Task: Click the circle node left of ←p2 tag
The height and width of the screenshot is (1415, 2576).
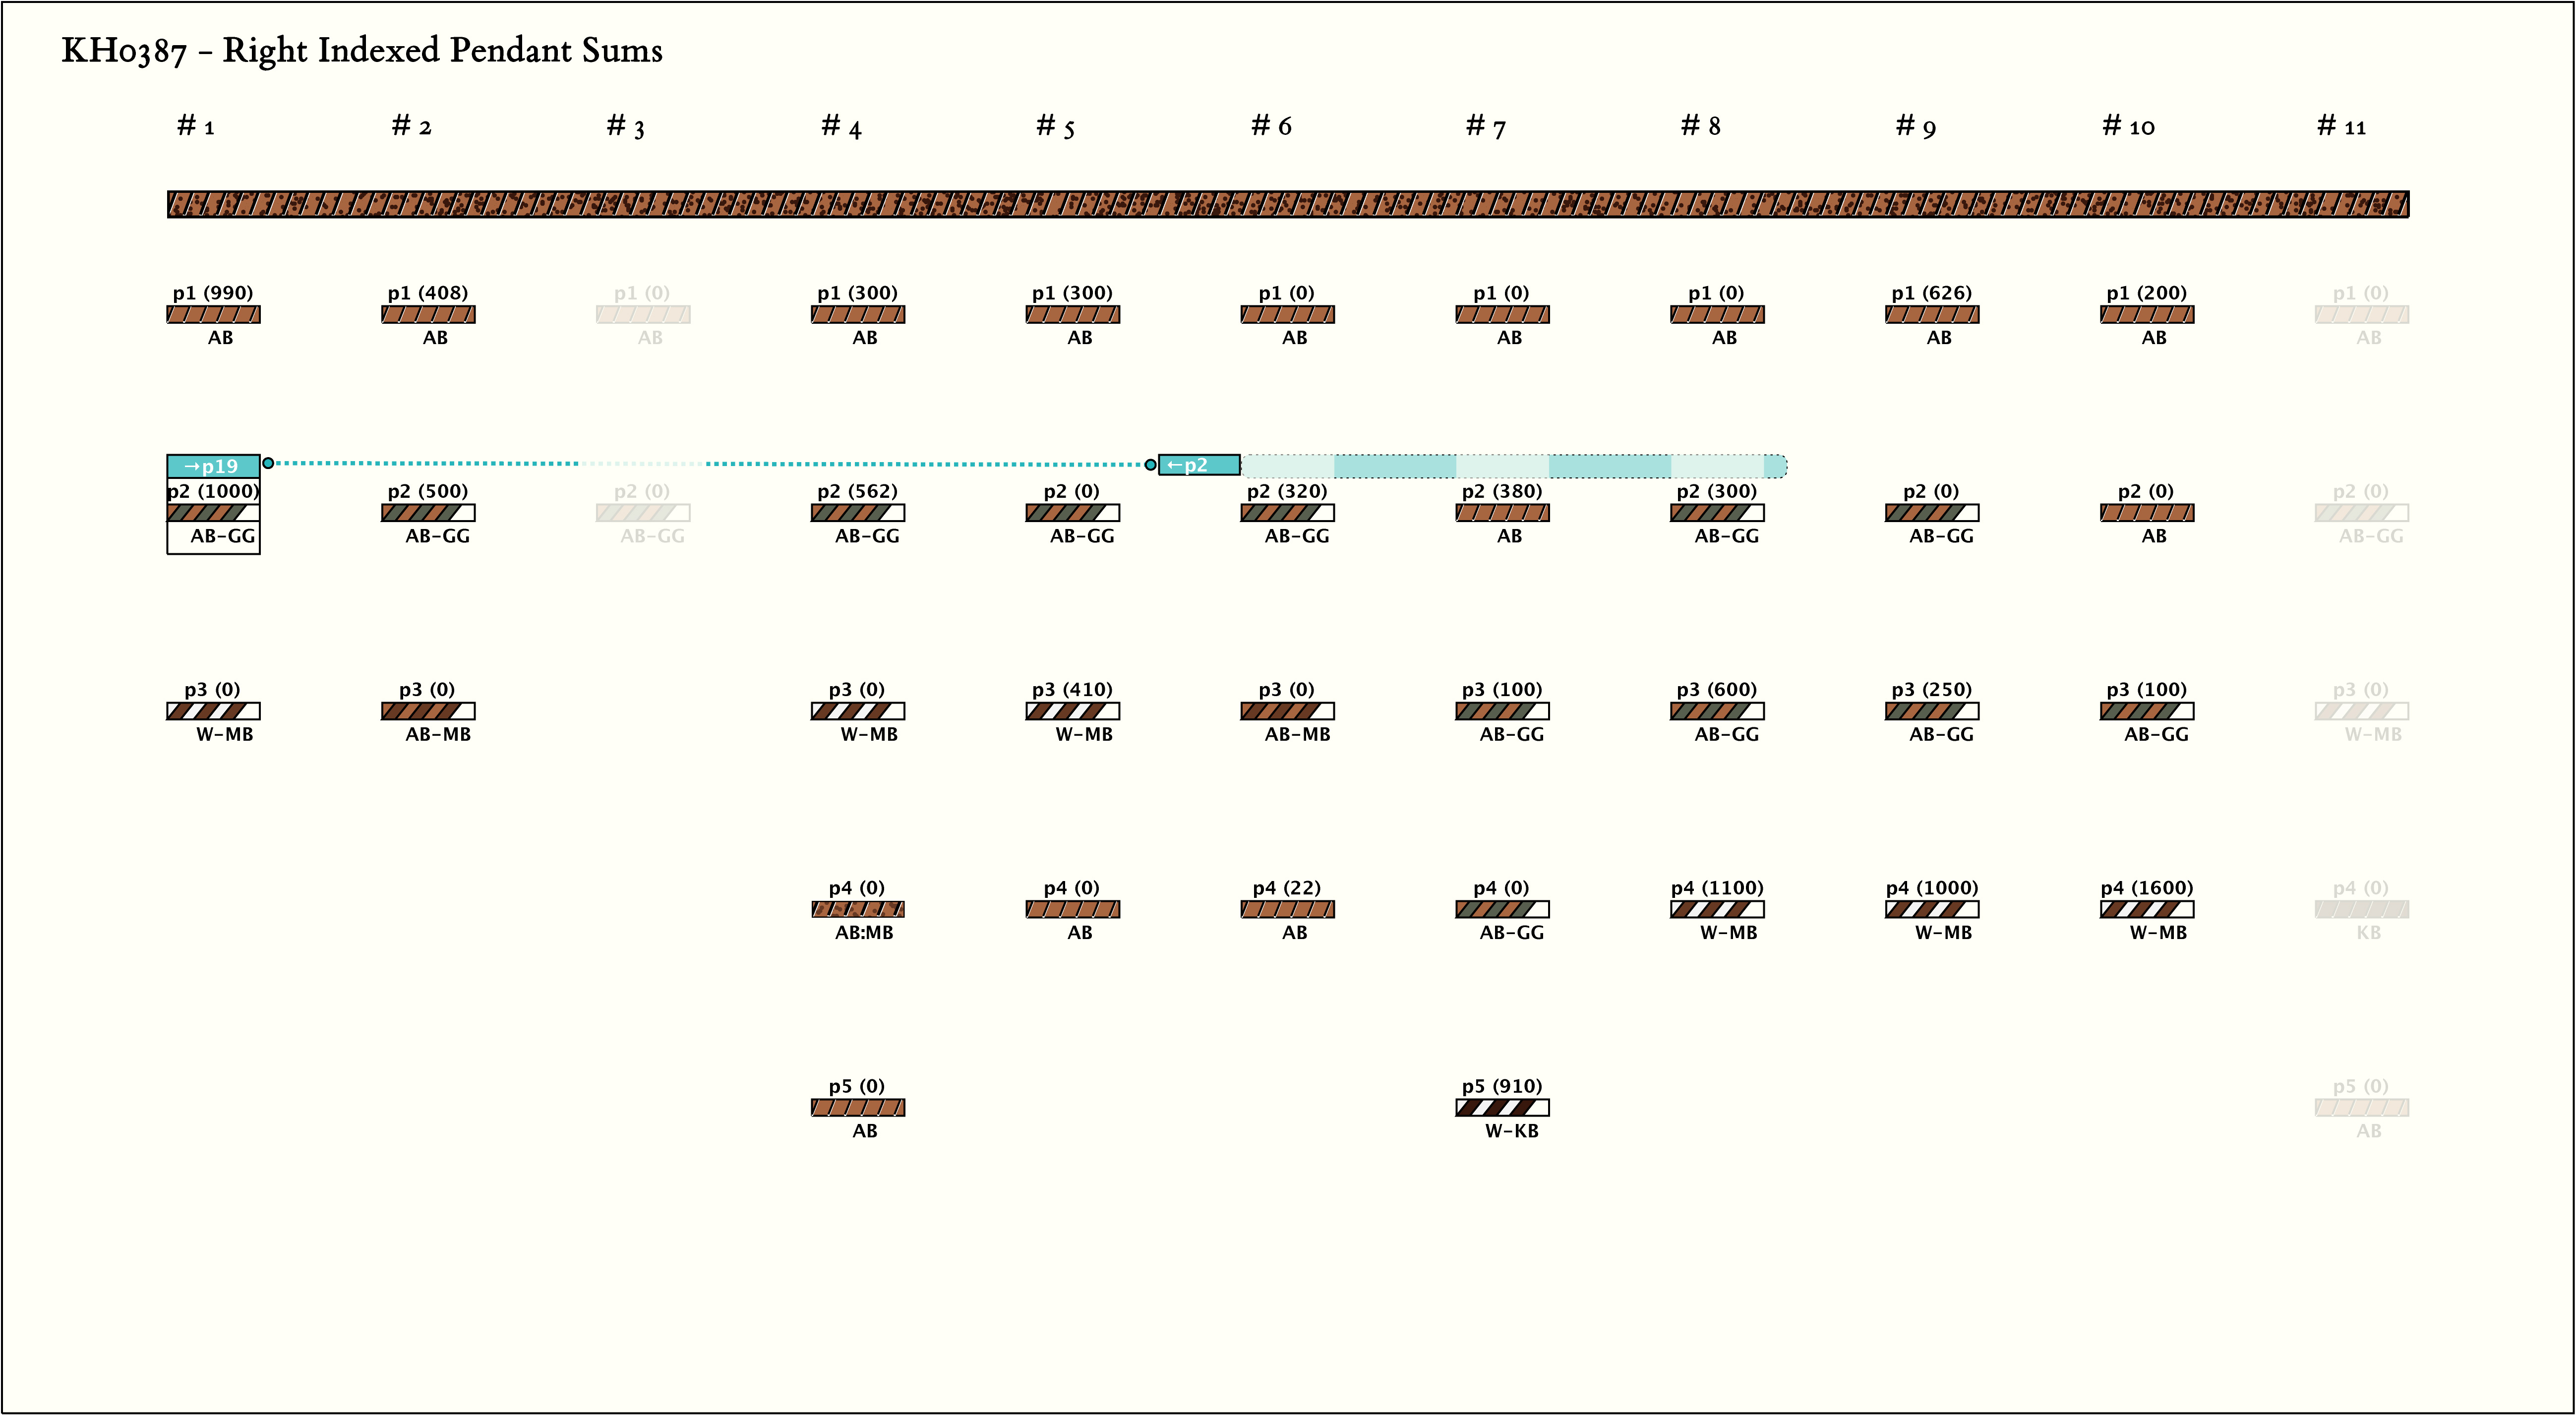Action: [x=1150, y=465]
